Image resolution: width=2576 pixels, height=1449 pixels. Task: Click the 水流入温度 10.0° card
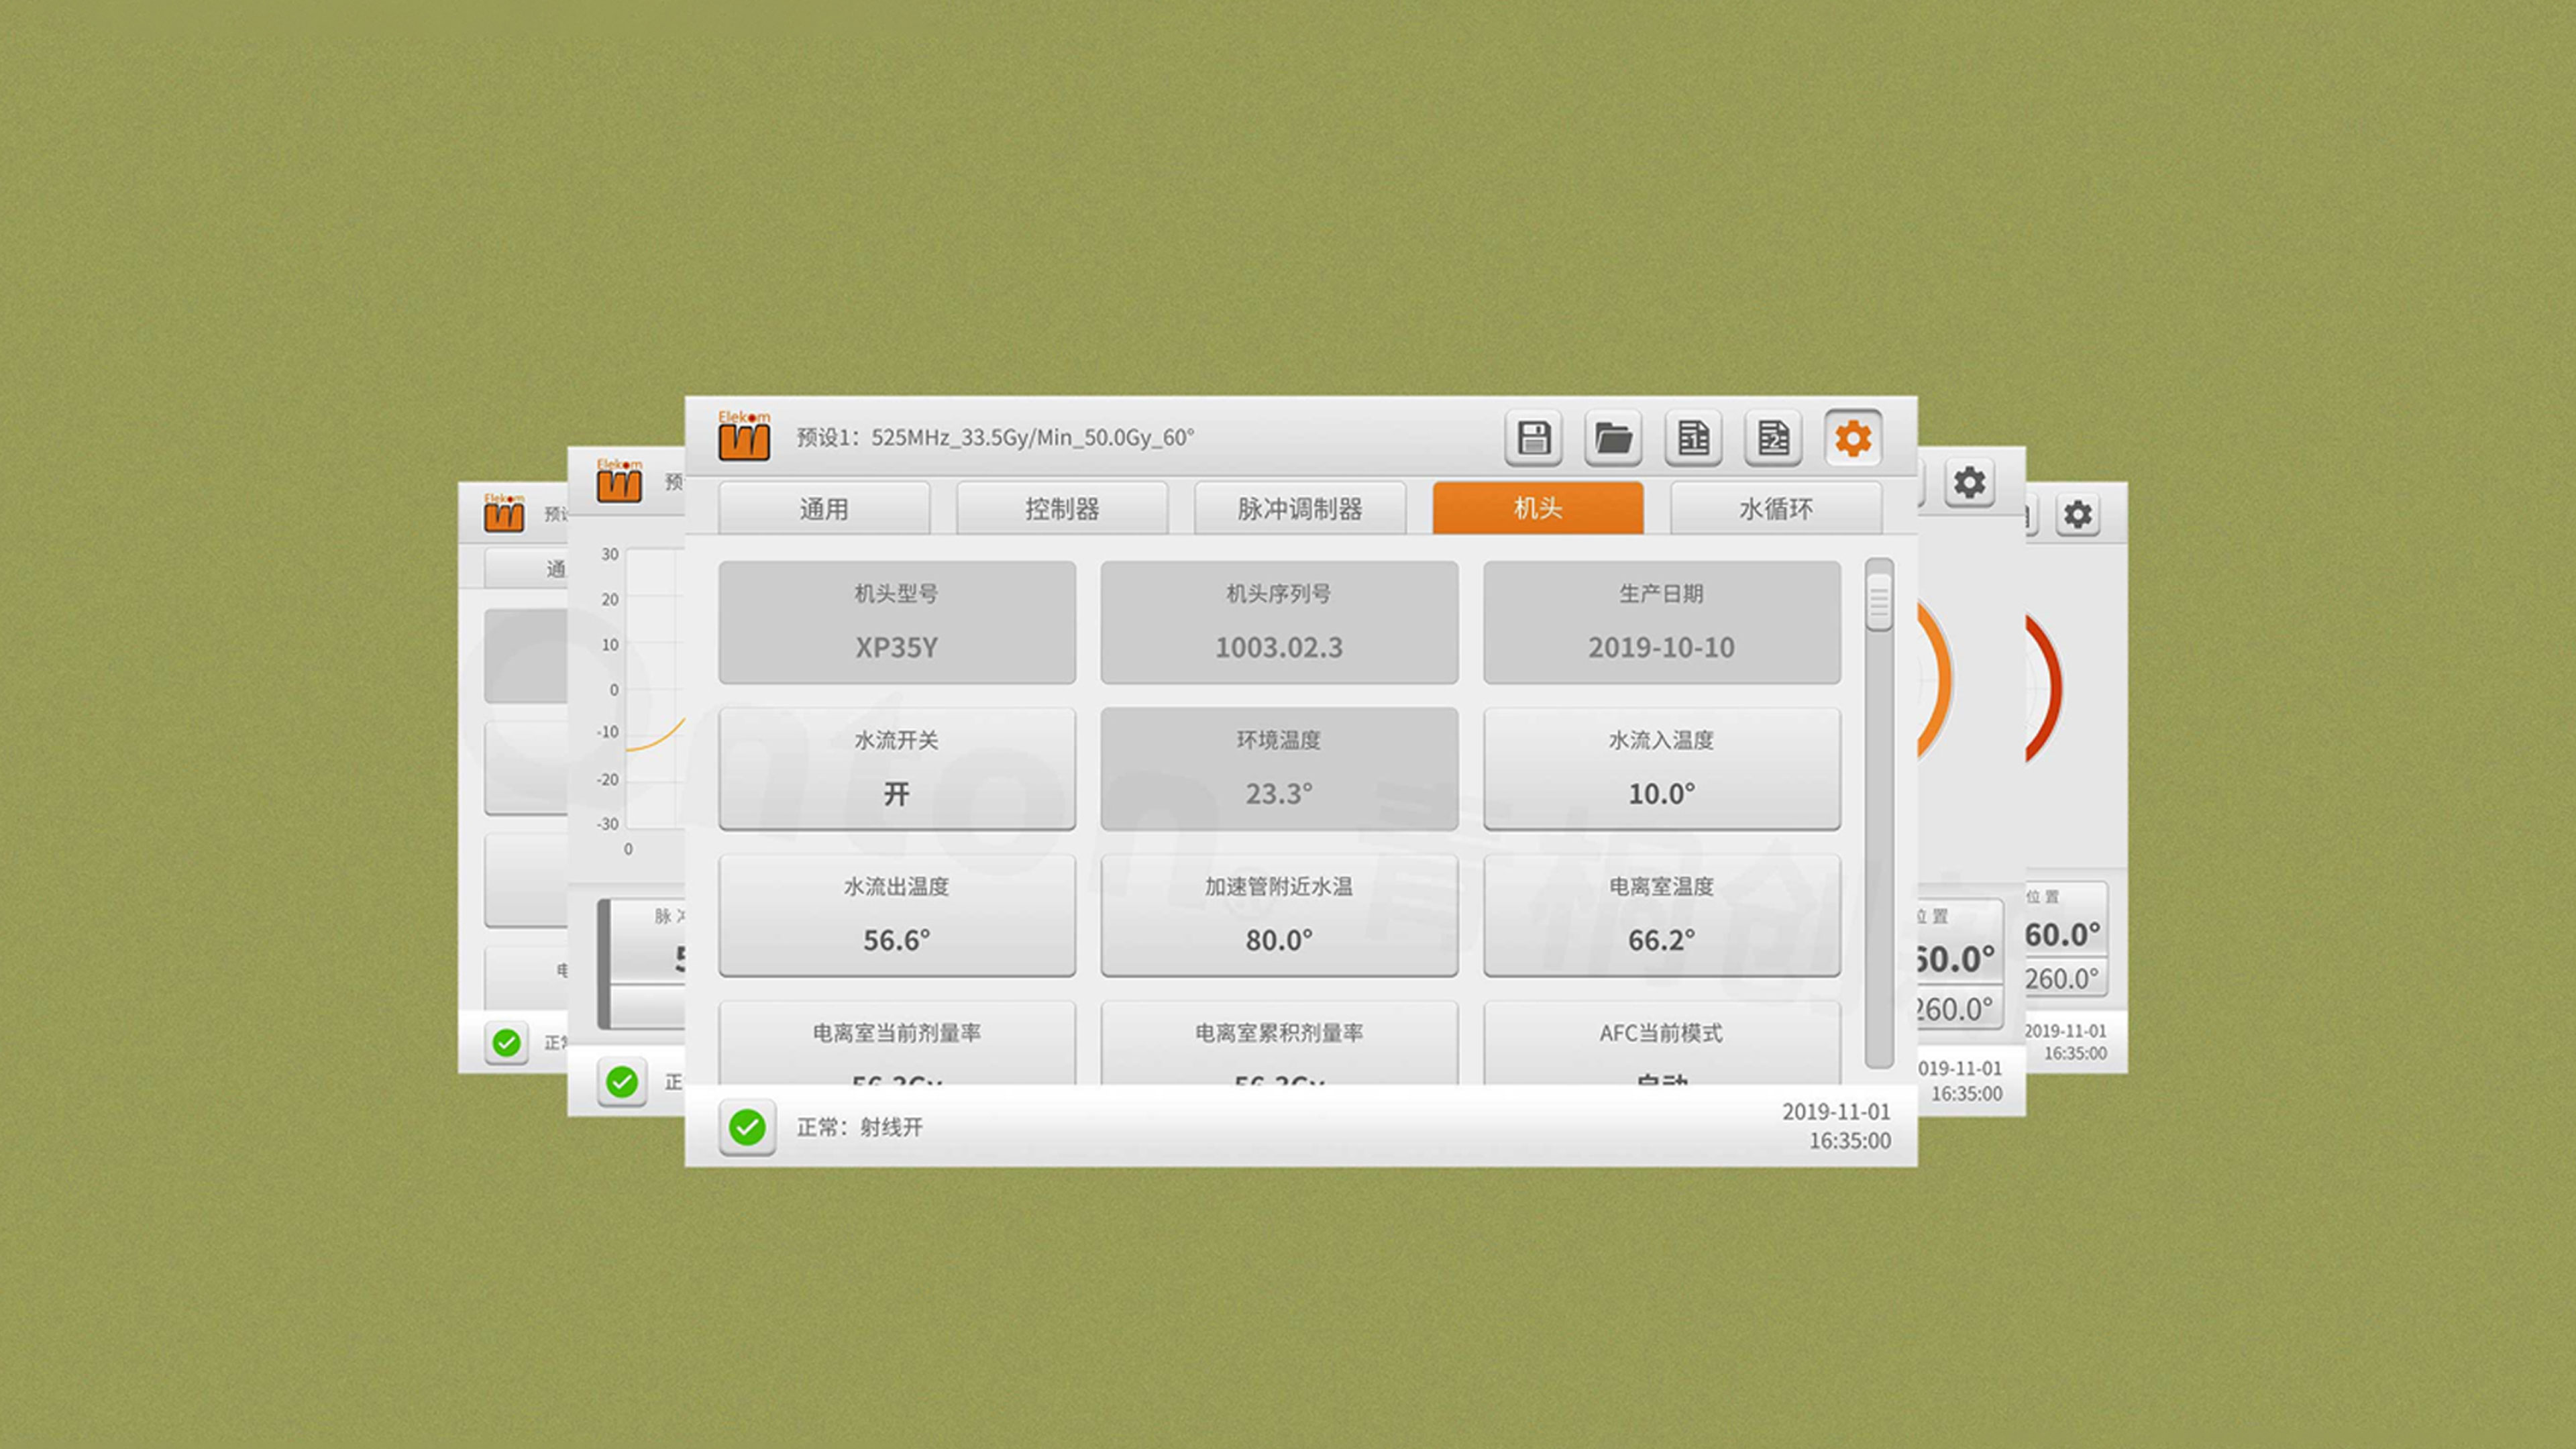tap(1662, 769)
